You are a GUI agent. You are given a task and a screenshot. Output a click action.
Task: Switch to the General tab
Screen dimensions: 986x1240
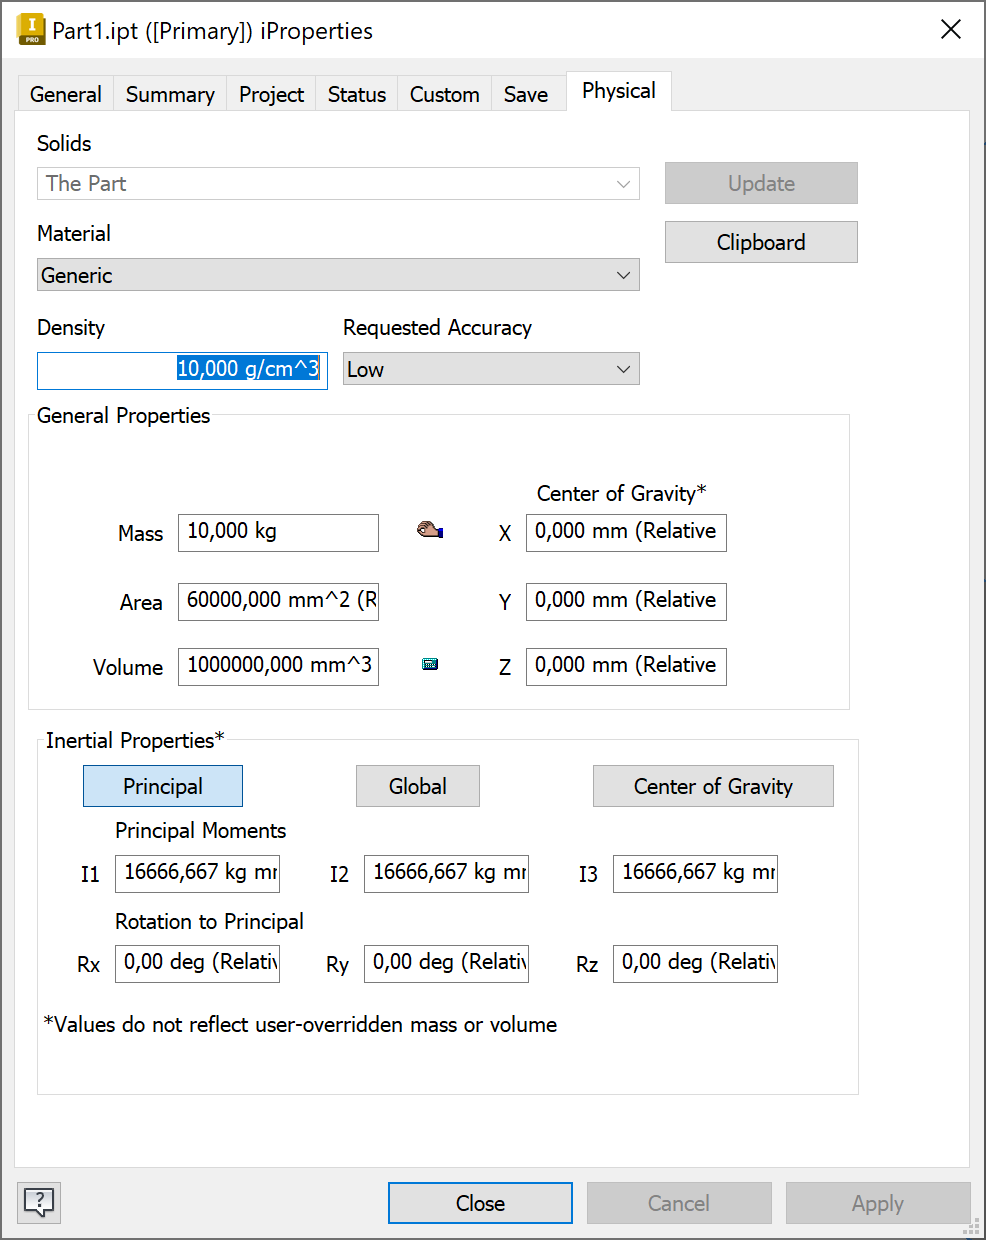[65, 93]
